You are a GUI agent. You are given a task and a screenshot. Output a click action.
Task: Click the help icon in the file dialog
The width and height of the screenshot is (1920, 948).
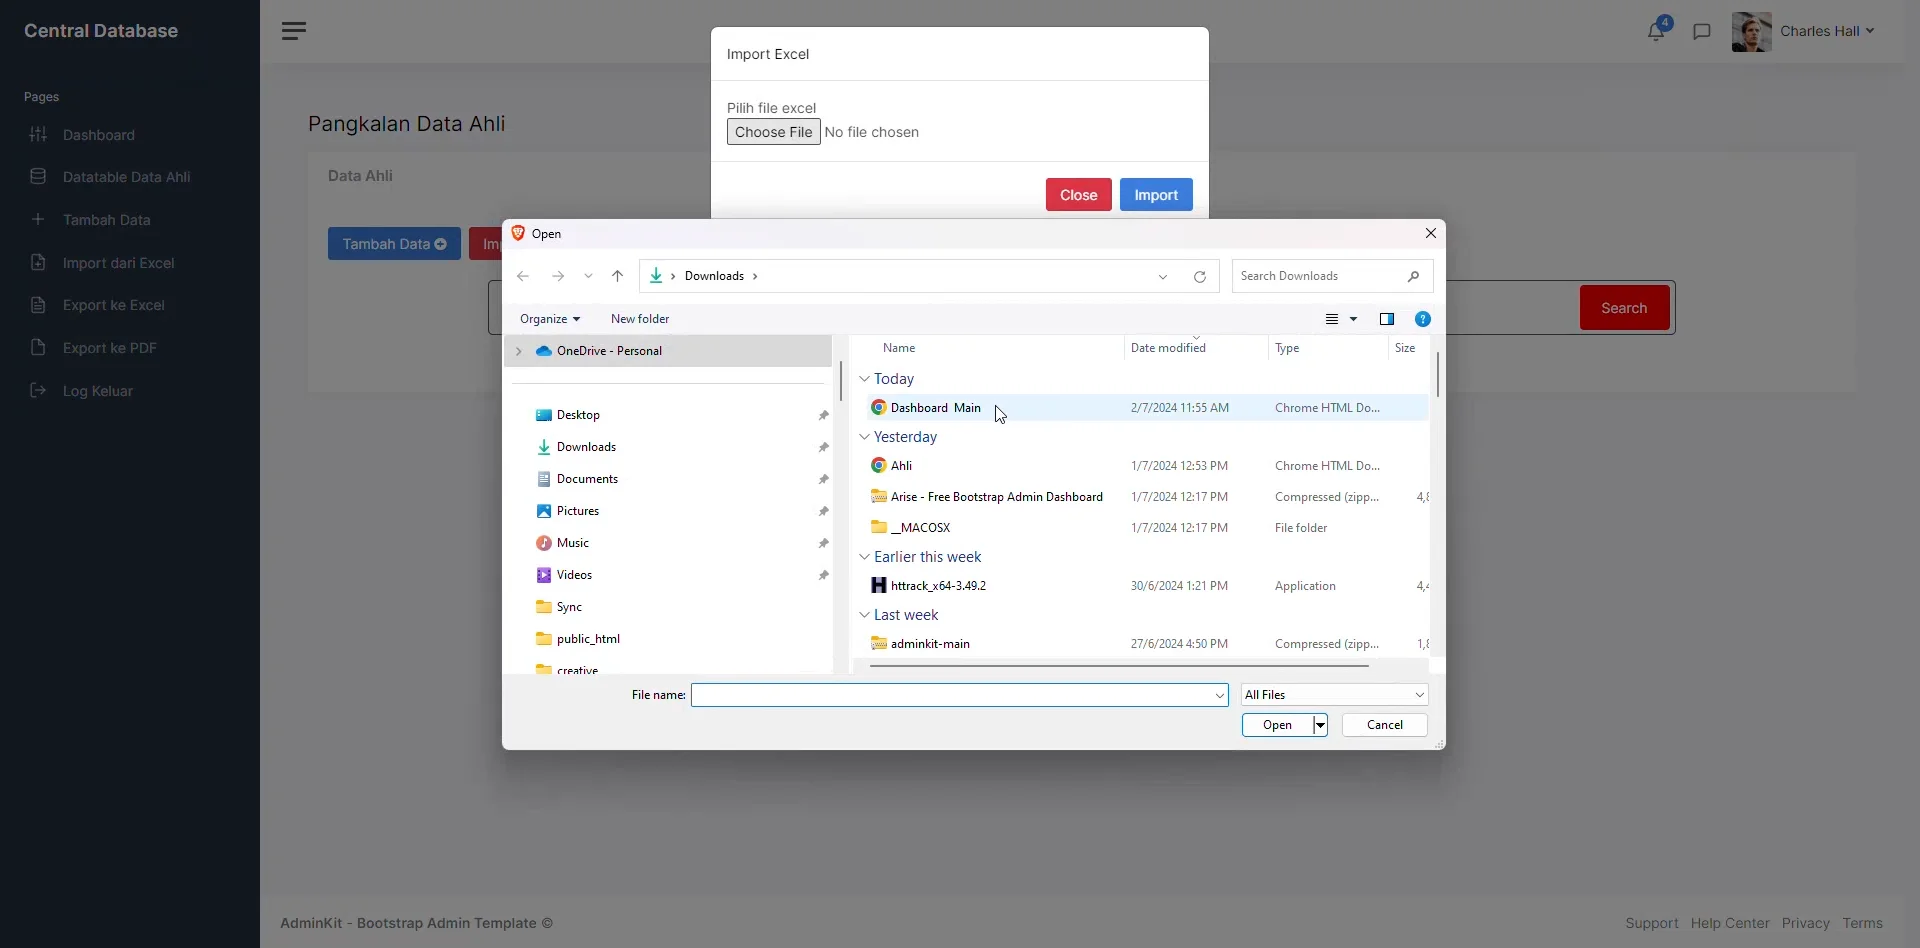click(x=1422, y=319)
